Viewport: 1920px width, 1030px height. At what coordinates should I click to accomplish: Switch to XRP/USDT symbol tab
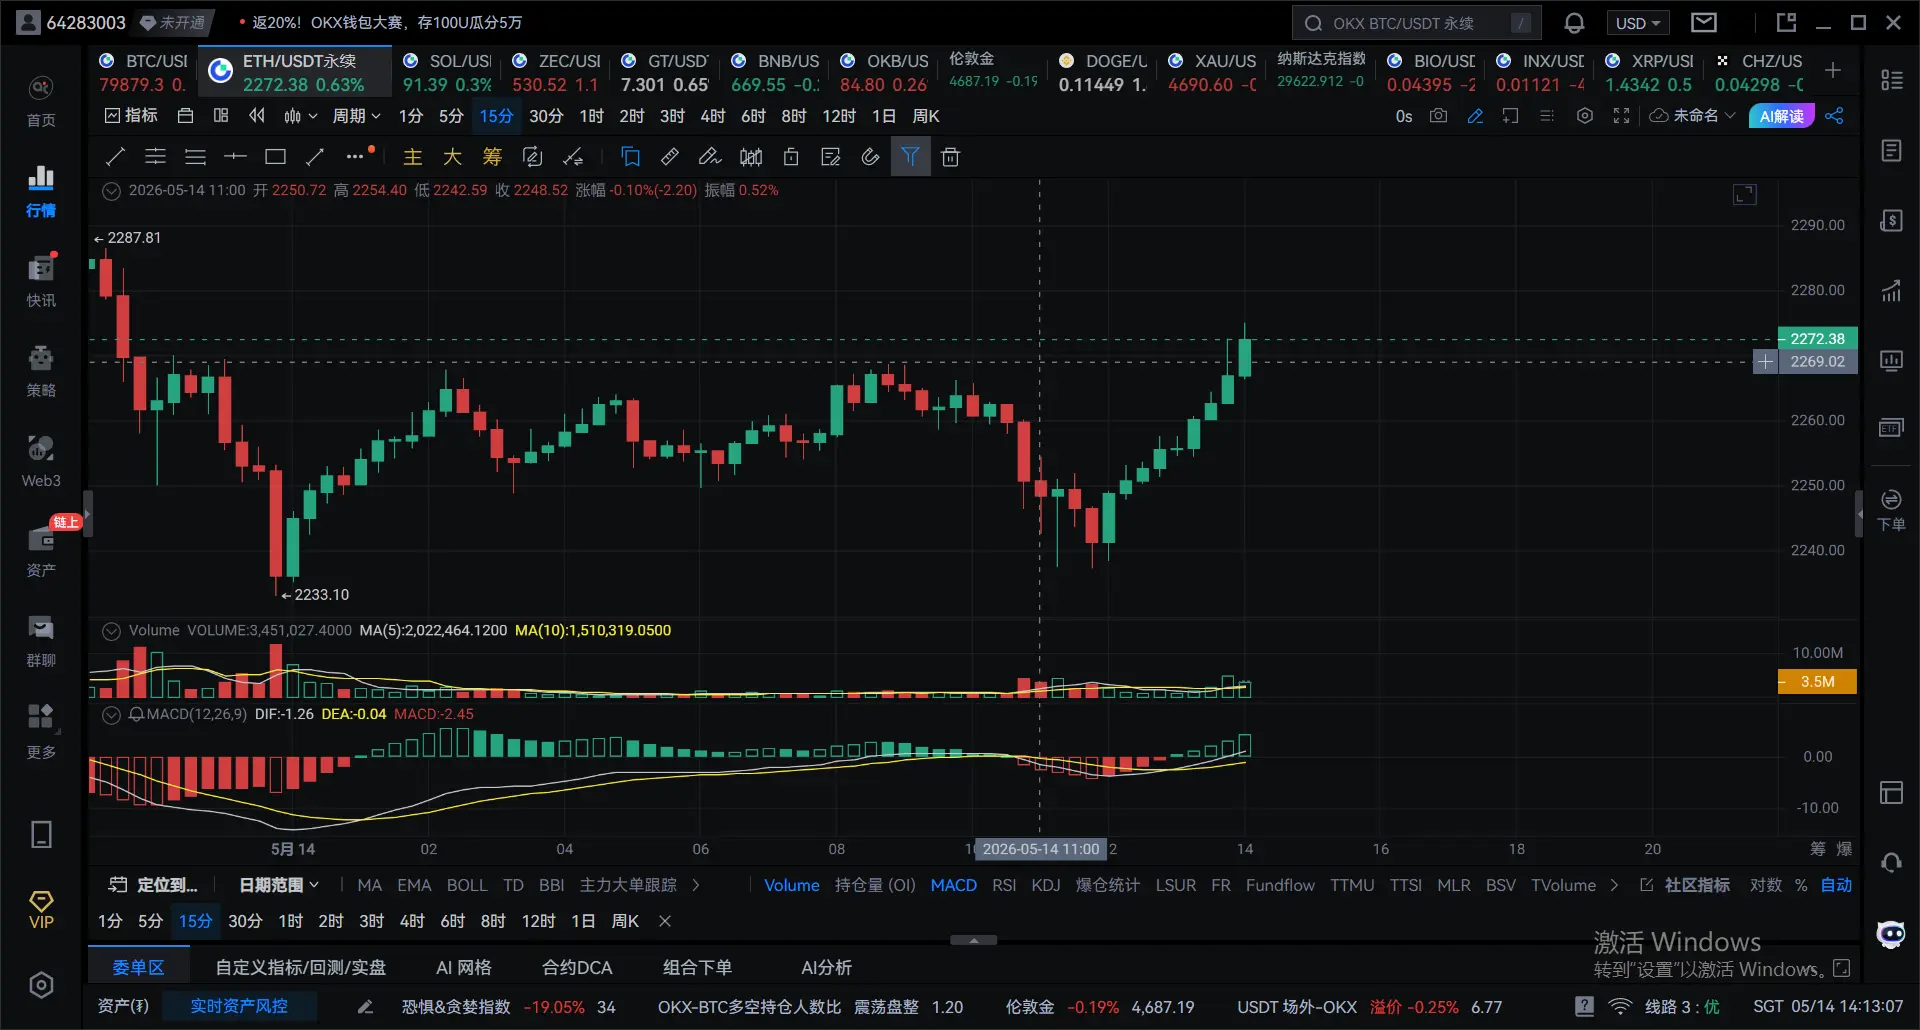click(x=1649, y=72)
